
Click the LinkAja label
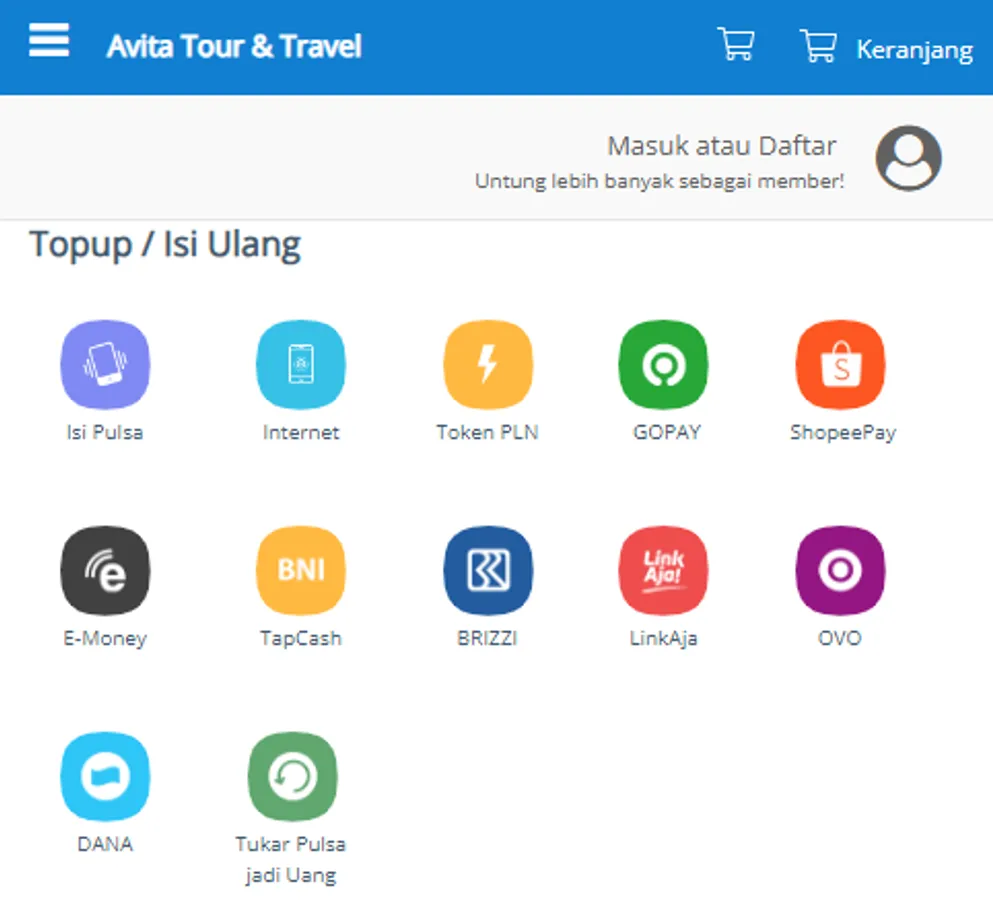coord(663,638)
